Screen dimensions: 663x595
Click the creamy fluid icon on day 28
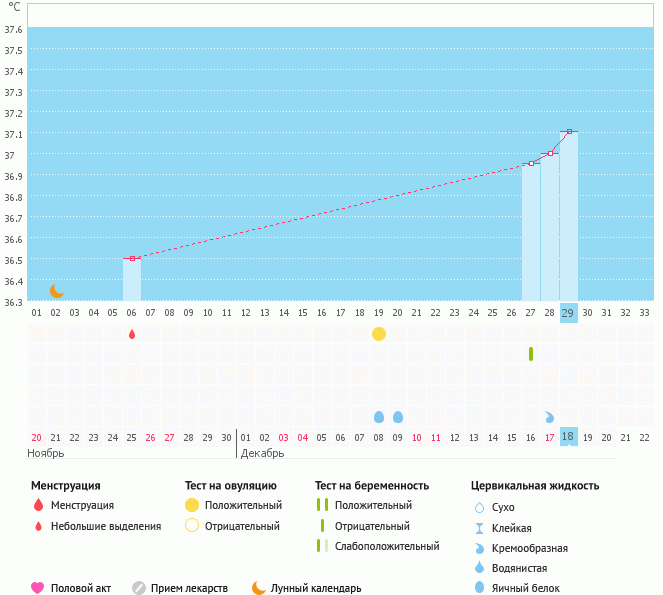549,417
